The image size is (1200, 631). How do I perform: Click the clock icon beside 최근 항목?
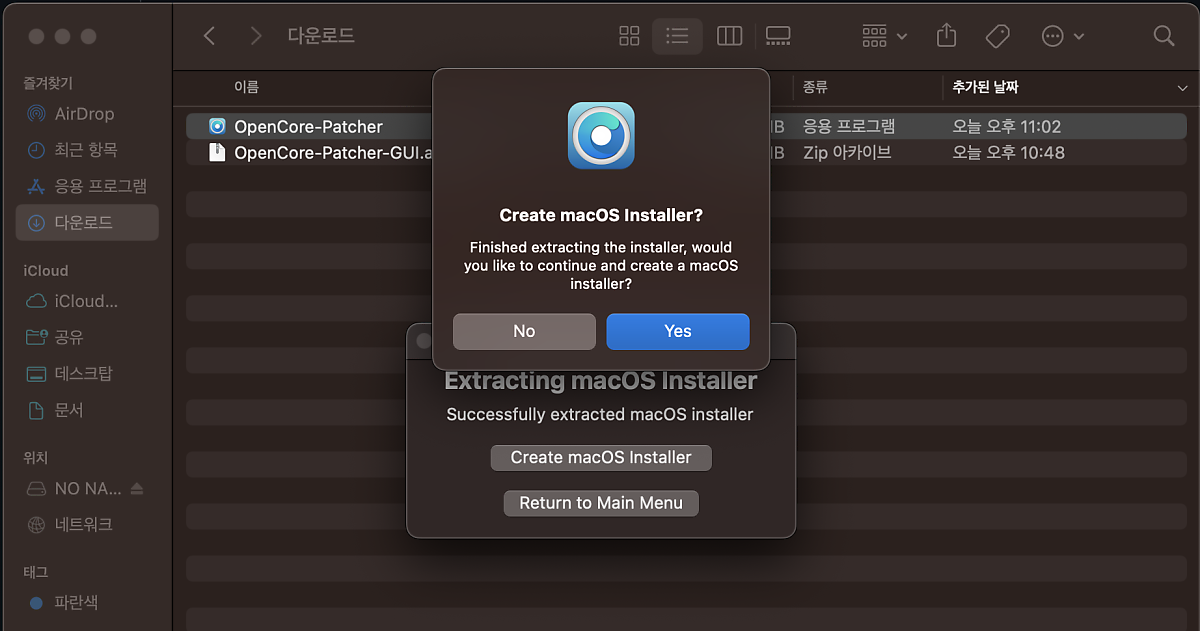[36, 150]
